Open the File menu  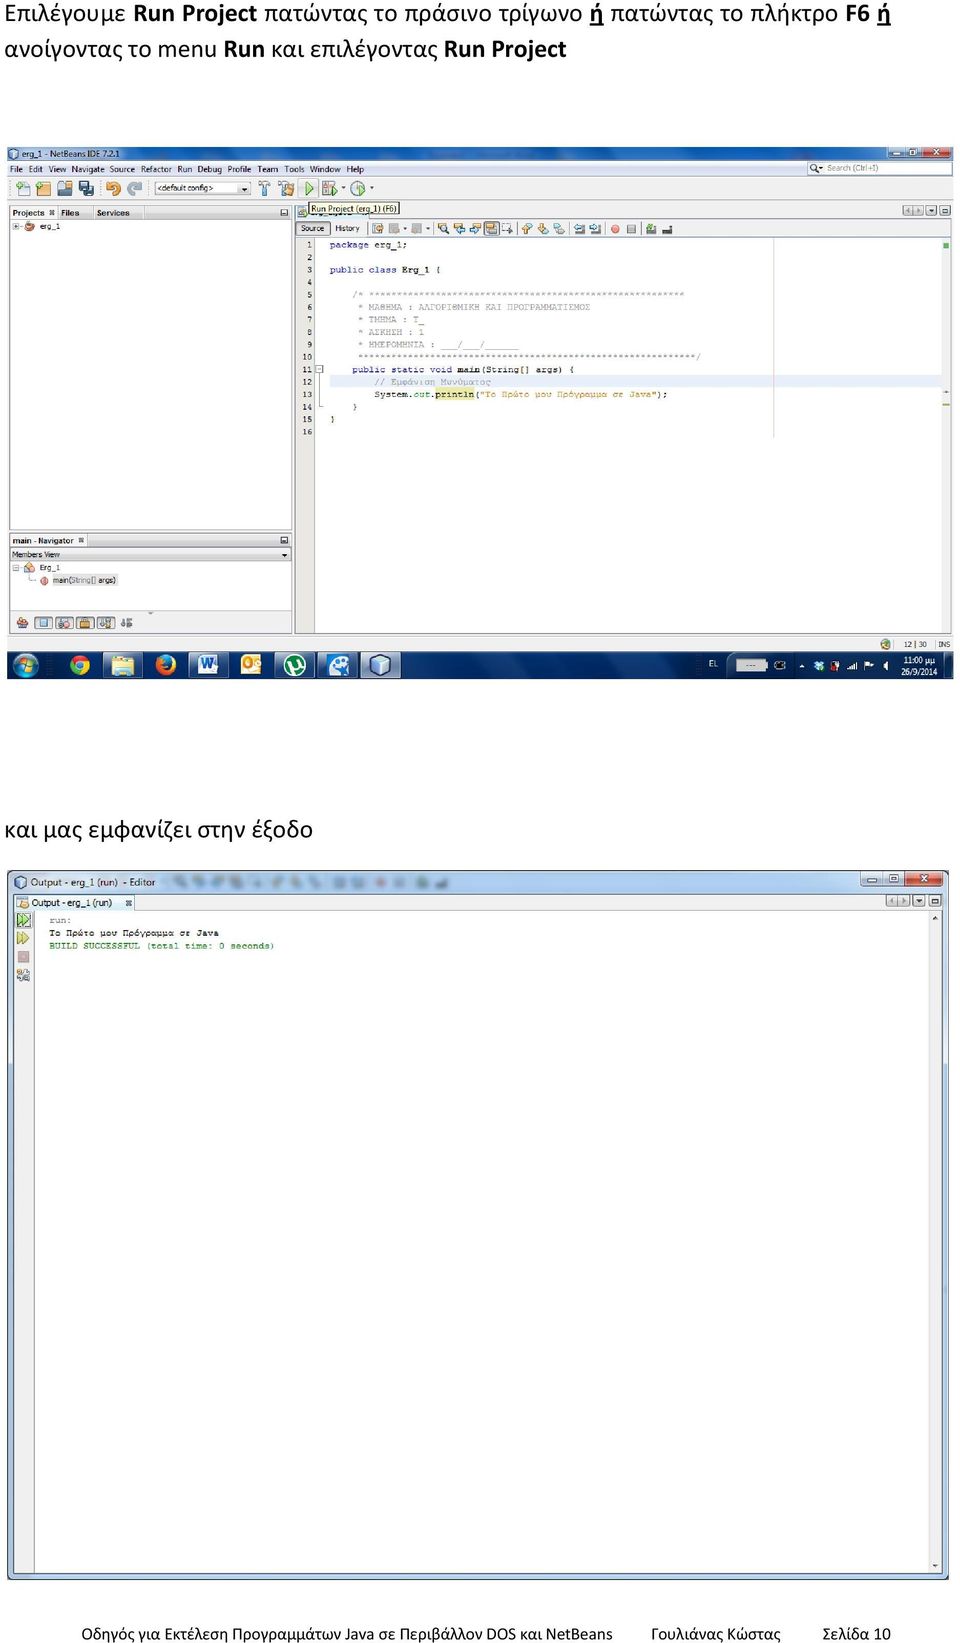point(16,169)
